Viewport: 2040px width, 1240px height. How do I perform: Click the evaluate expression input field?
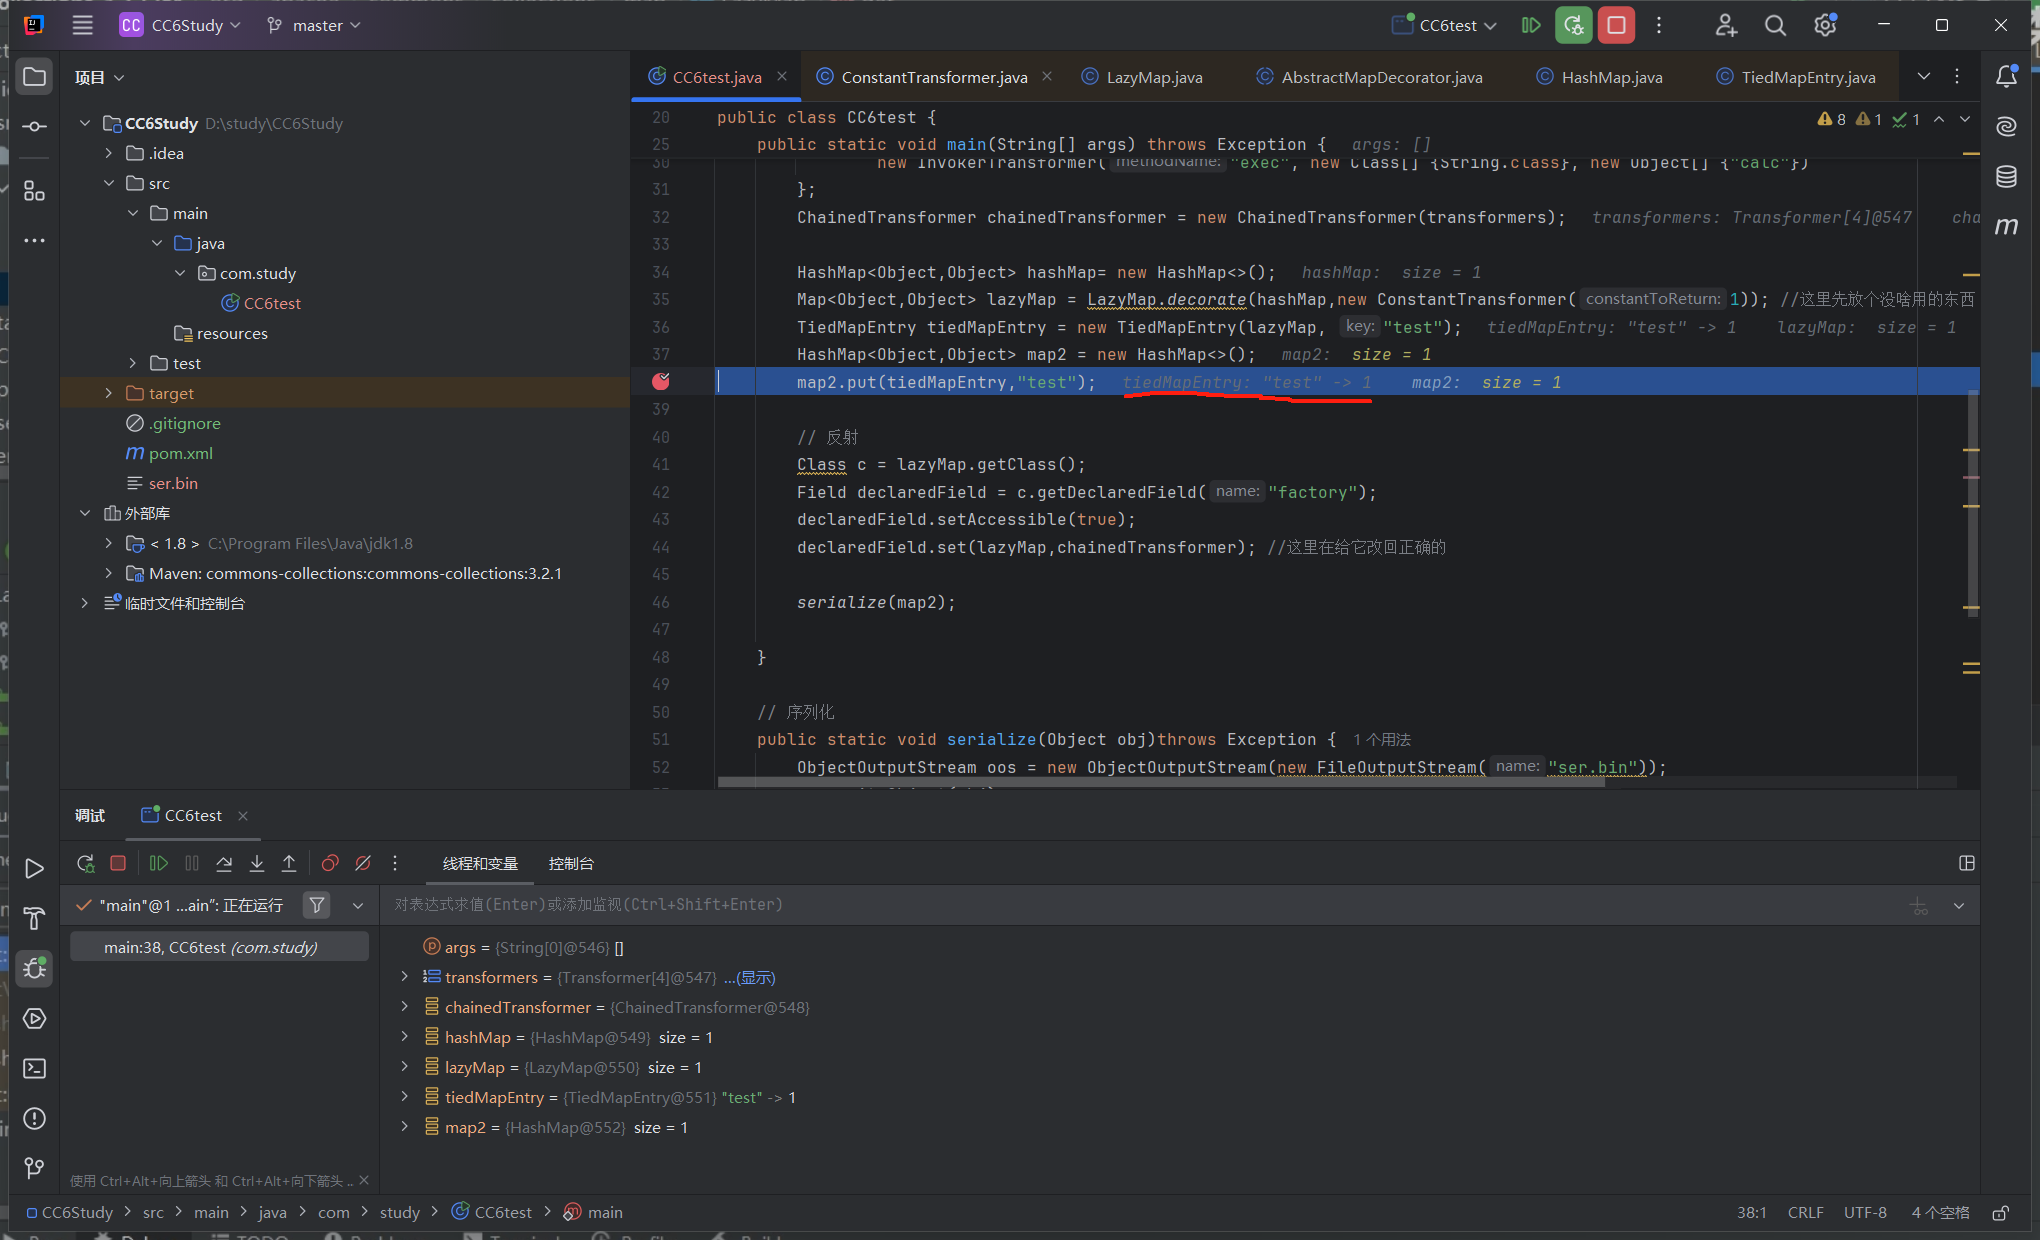pyautogui.click(x=1140, y=905)
